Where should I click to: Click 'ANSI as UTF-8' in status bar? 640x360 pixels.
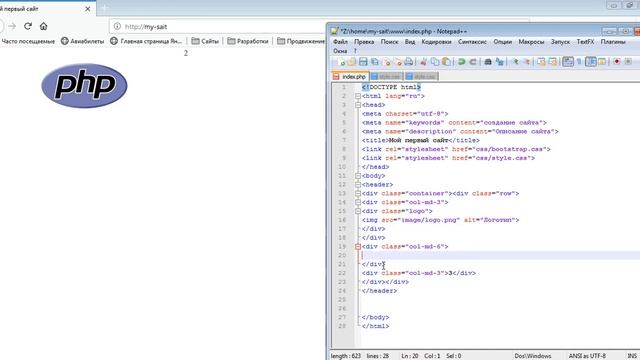click(x=587, y=356)
